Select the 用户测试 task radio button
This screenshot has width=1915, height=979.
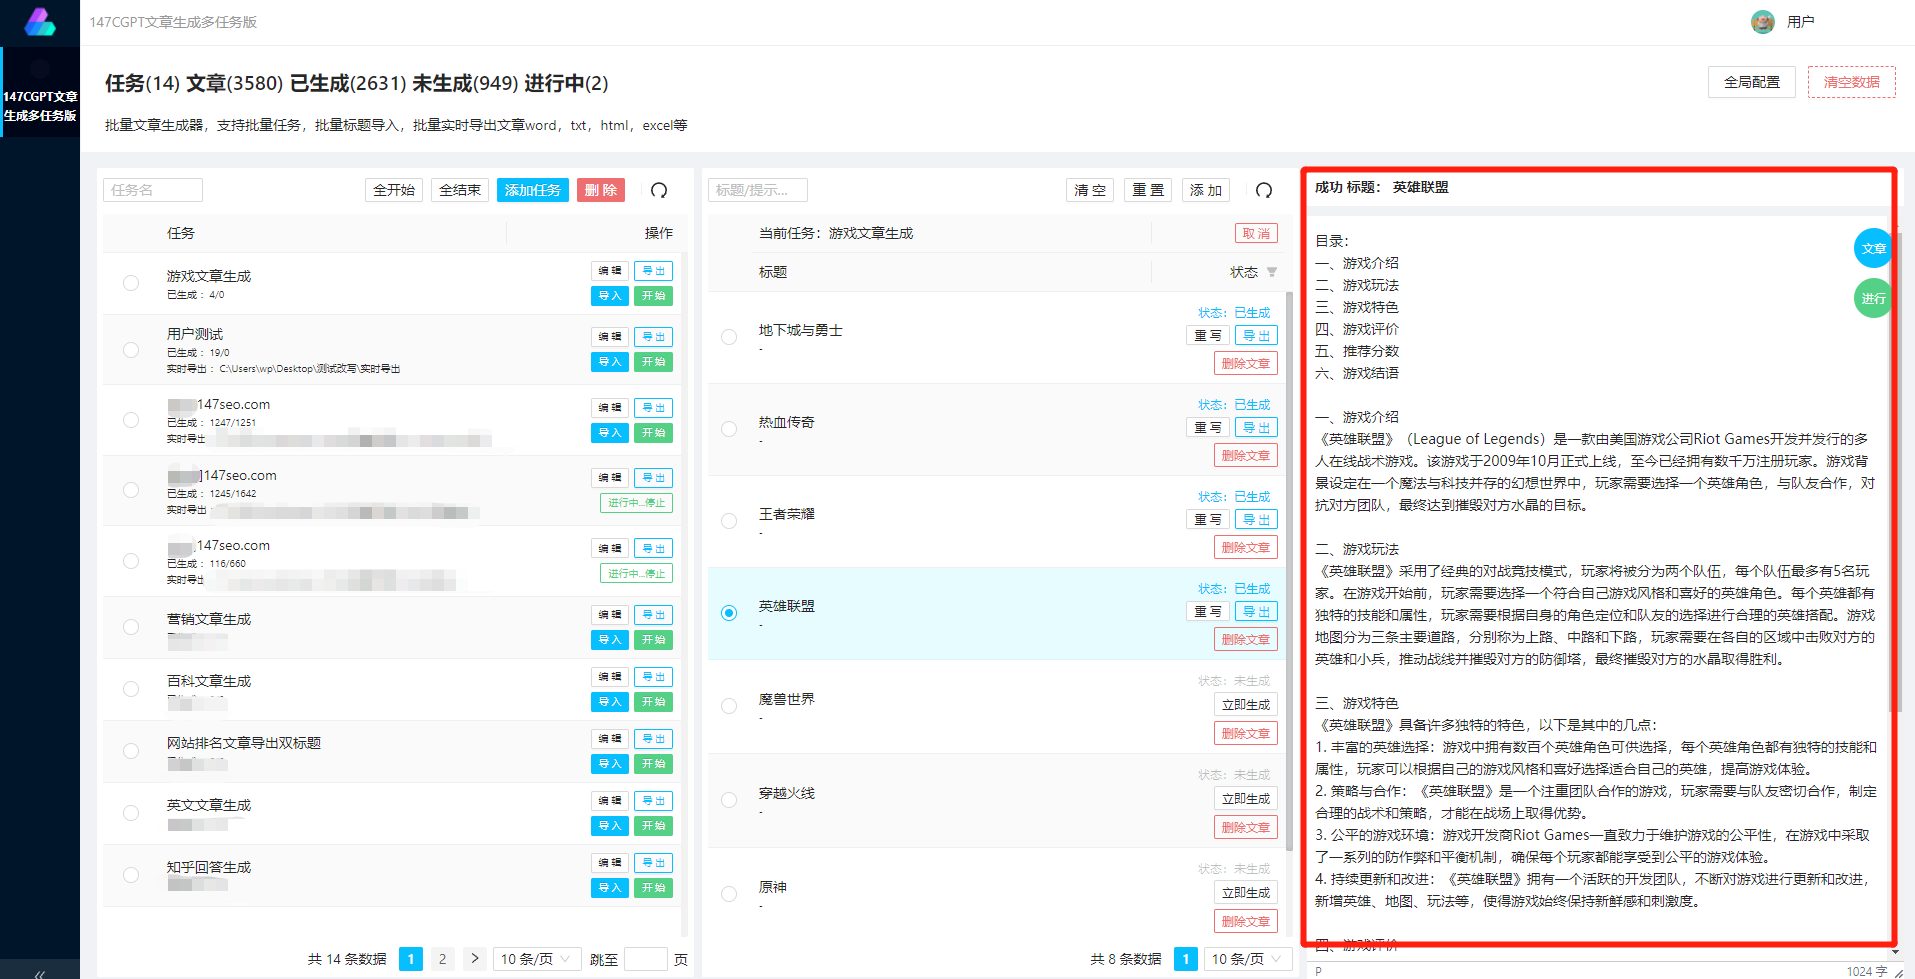[131, 350]
